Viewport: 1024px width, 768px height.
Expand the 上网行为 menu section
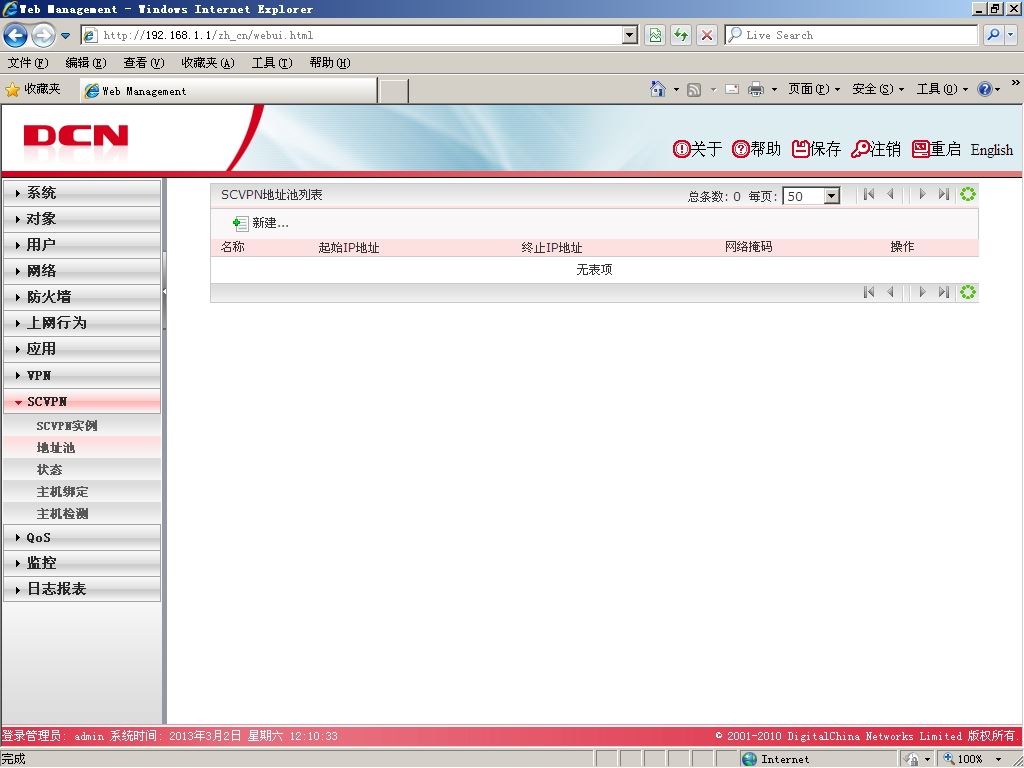tap(82, 323)
